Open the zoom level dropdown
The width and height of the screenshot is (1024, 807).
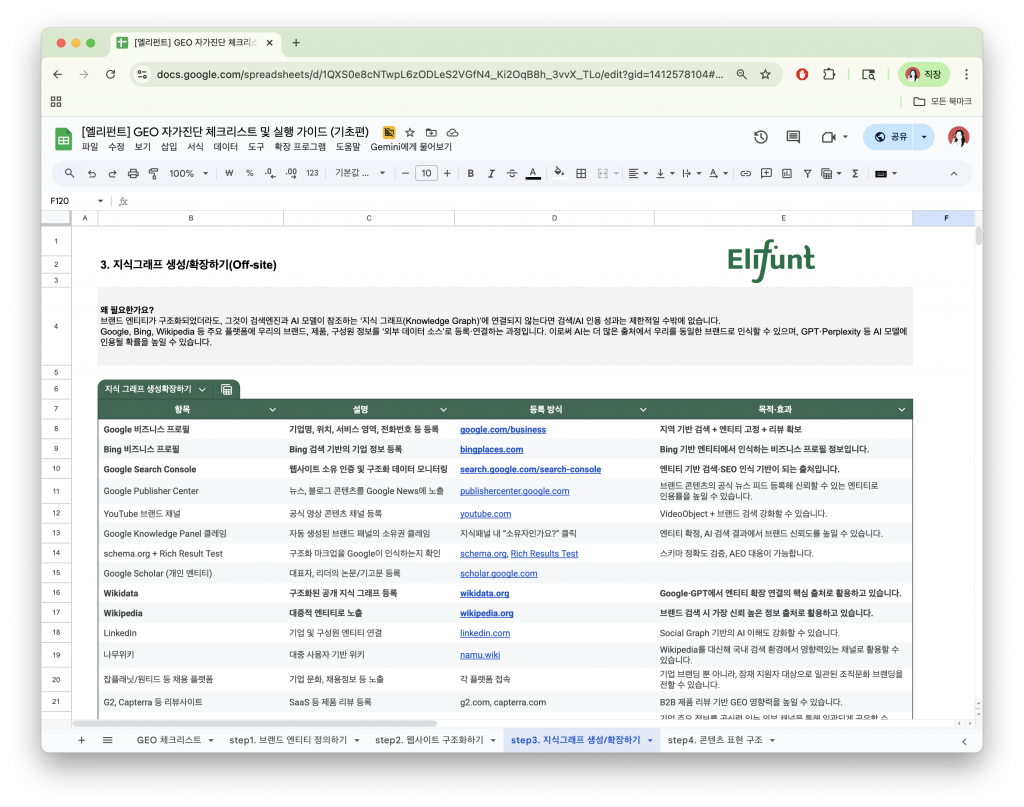click(189, 174)
